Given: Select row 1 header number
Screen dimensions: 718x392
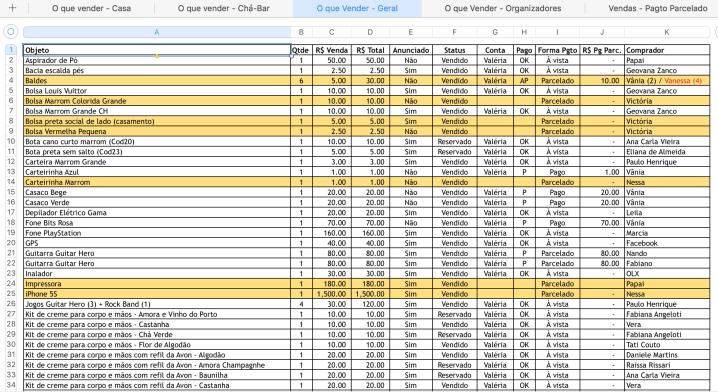Looking at the screenshot, I should [x=11, y=50].
